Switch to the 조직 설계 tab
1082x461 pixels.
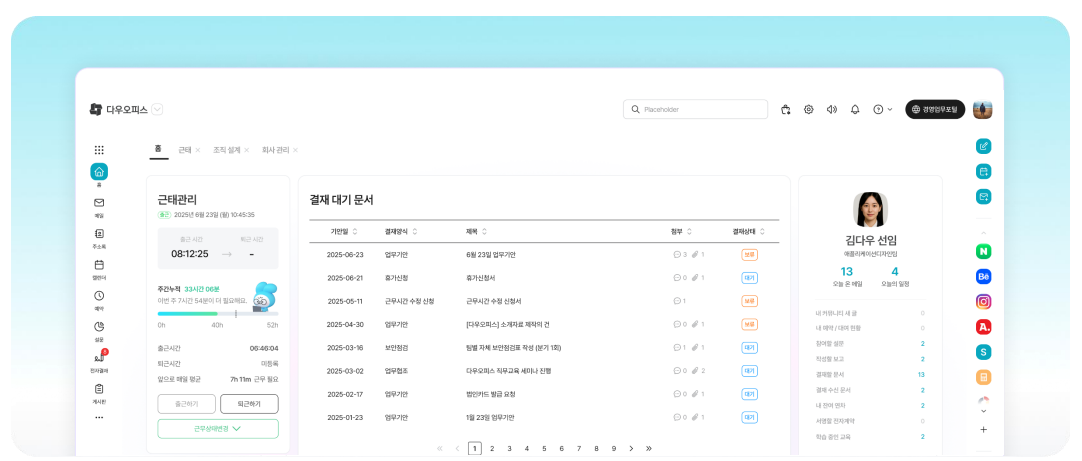[x=226, y=150]
